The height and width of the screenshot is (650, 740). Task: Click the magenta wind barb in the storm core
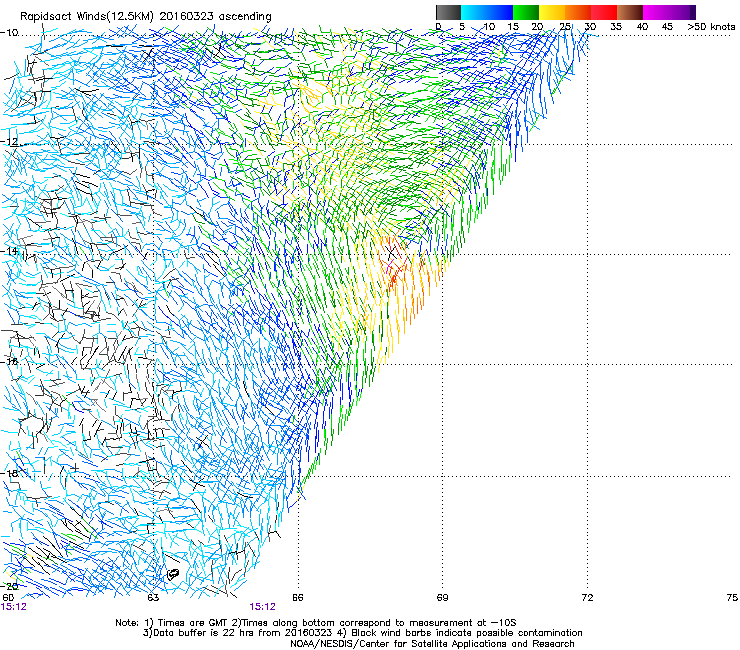pos(388,268)
